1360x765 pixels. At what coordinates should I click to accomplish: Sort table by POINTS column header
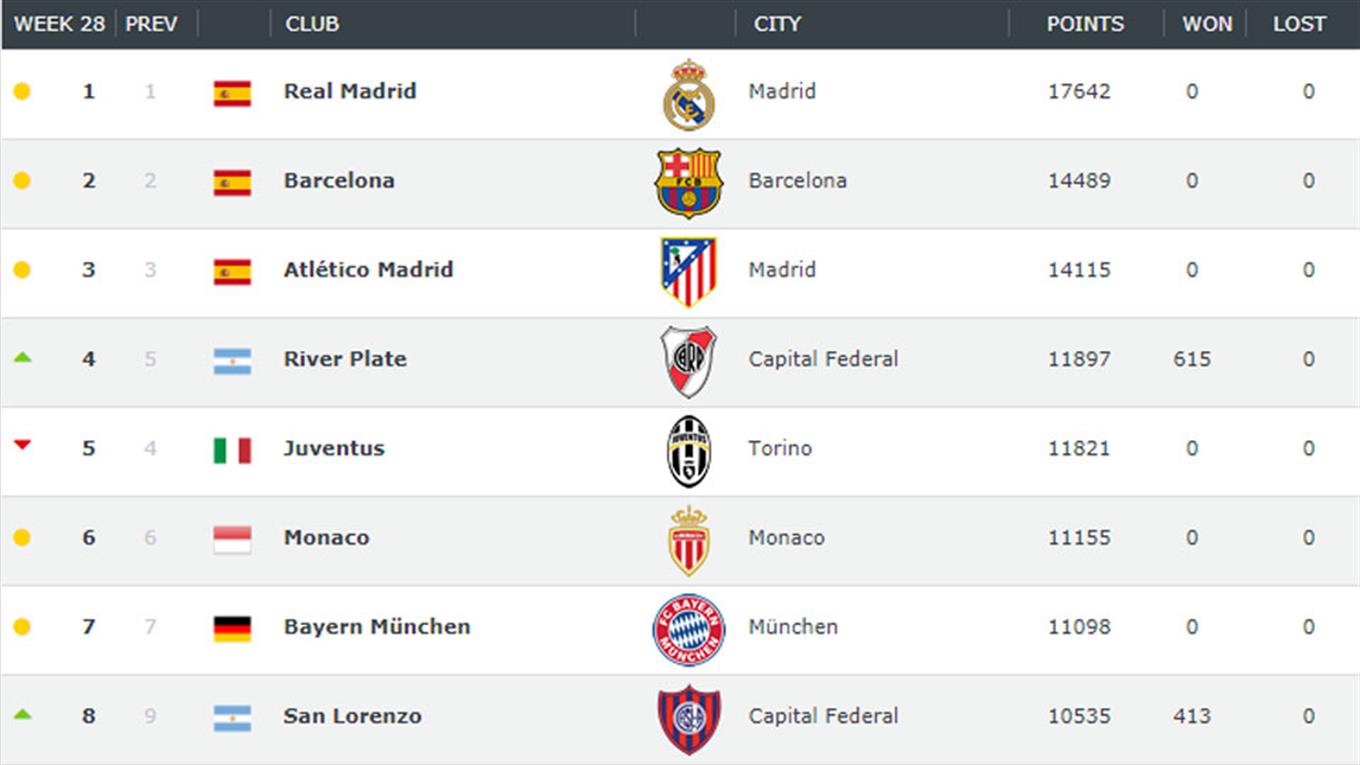[1085, 24]
